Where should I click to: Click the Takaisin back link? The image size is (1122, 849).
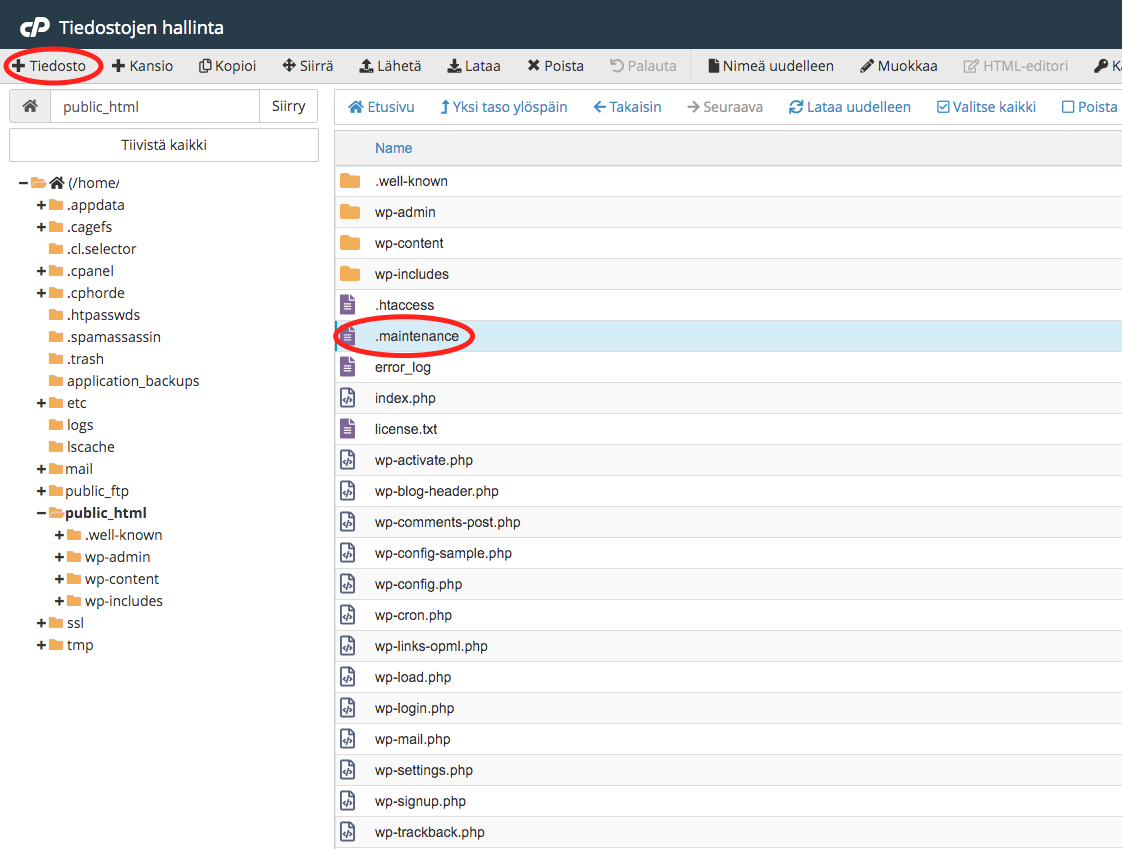tap(627, 107)
